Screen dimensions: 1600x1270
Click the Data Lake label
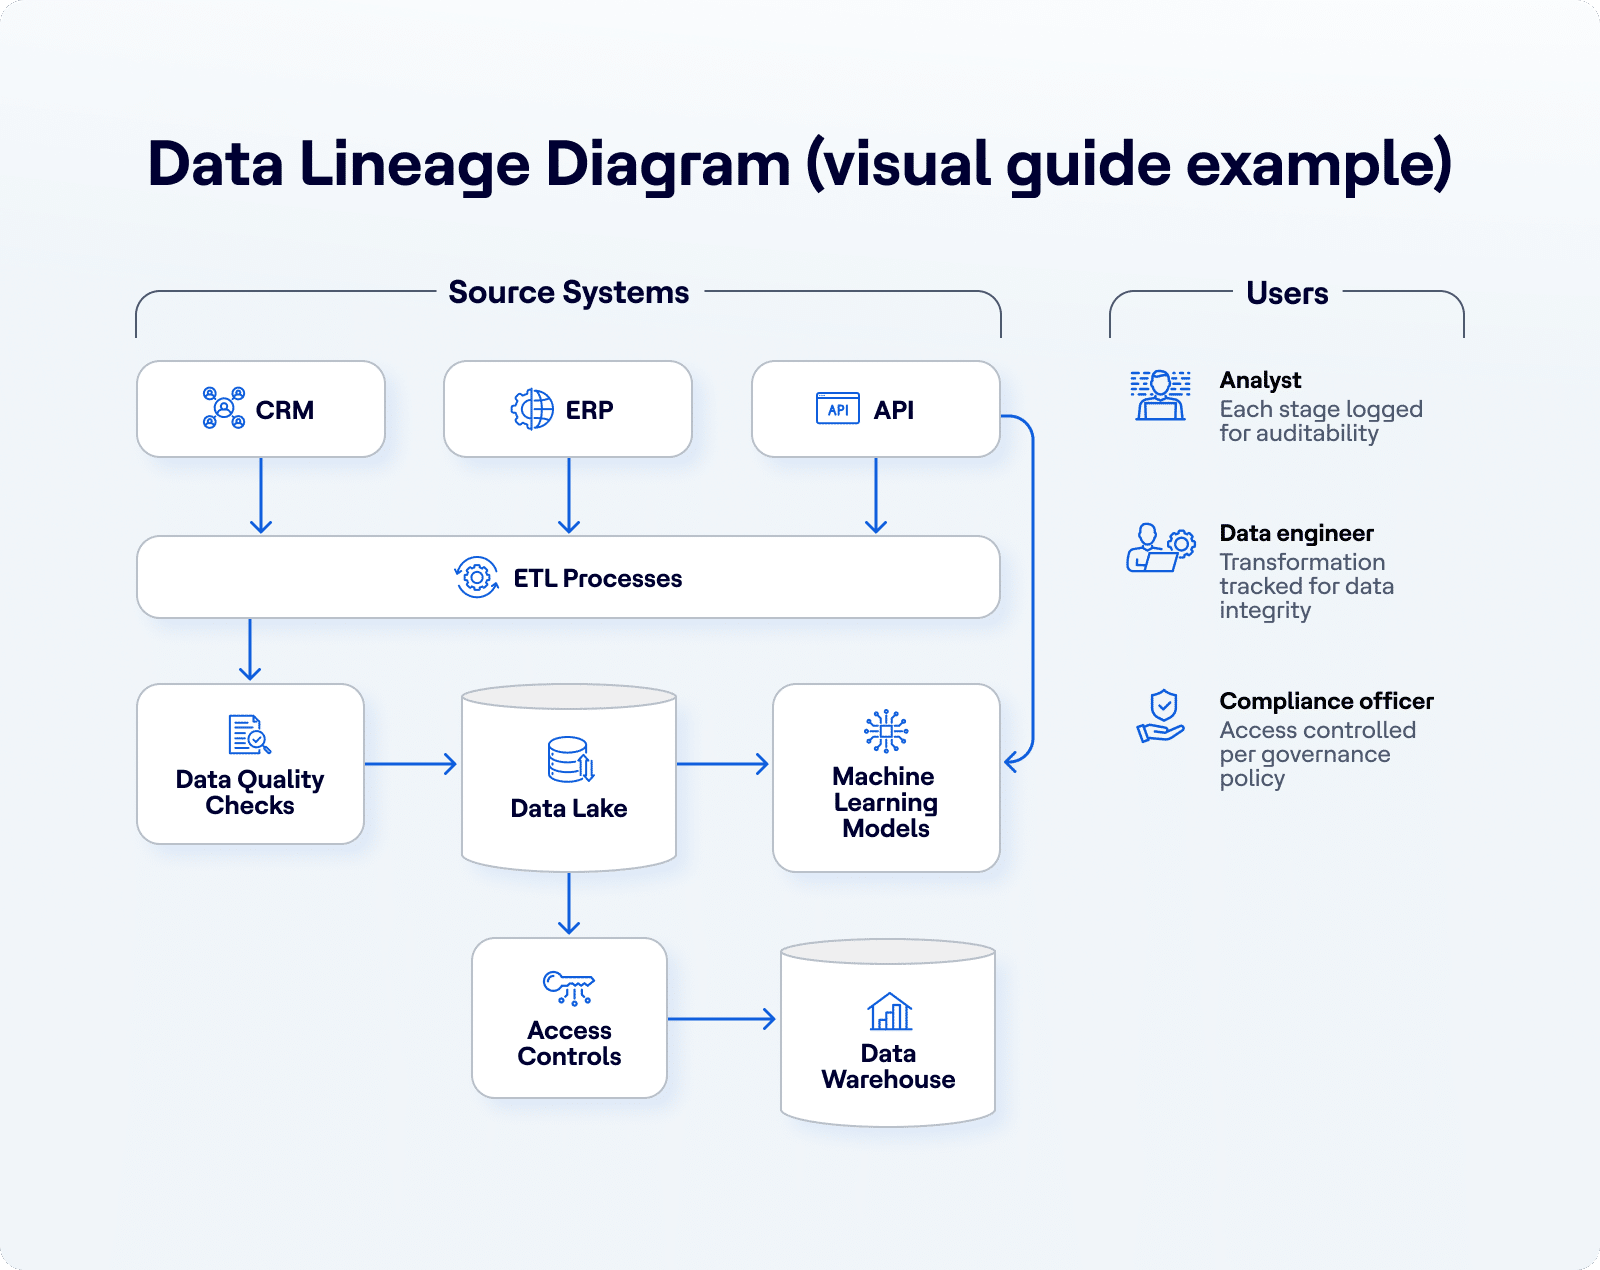(x=569, y=808)
